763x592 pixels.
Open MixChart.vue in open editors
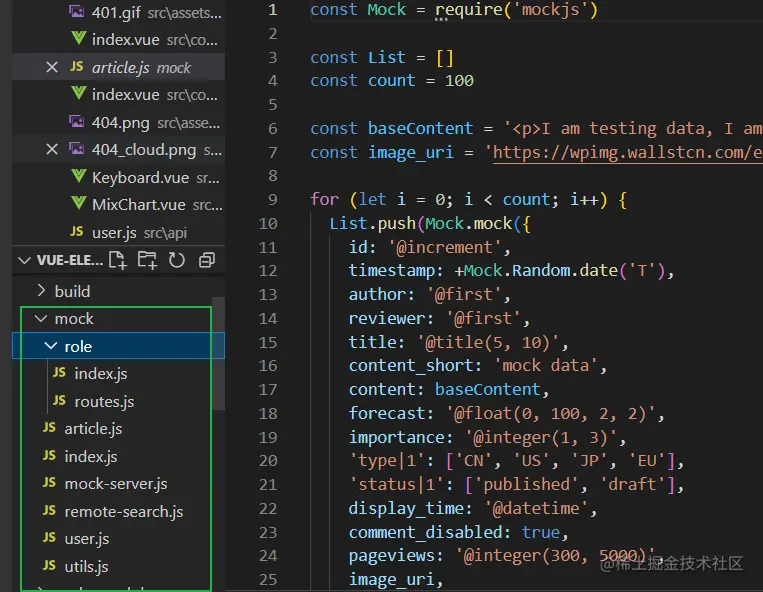click(118, 204)
